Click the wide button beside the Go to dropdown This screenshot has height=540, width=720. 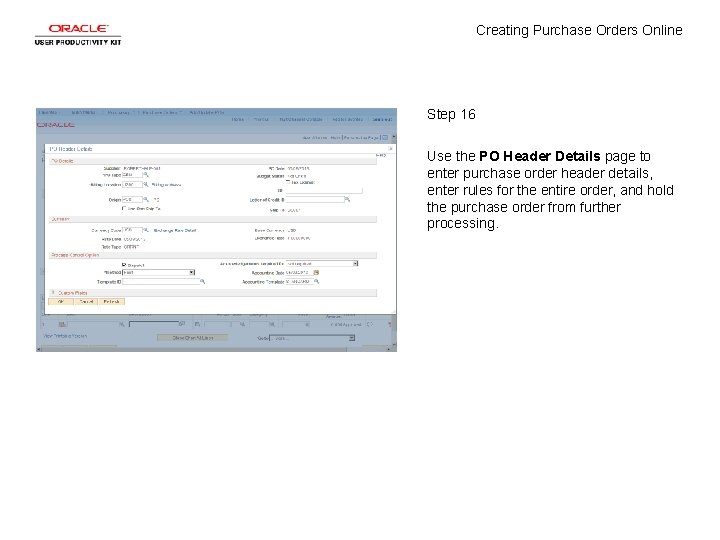192,338
